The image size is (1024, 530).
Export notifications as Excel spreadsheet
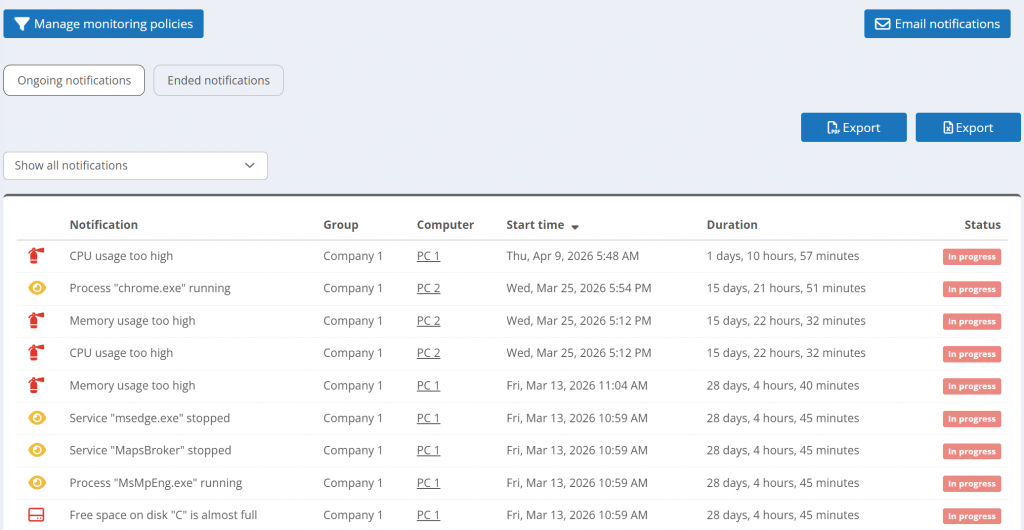tap(968, 127)
